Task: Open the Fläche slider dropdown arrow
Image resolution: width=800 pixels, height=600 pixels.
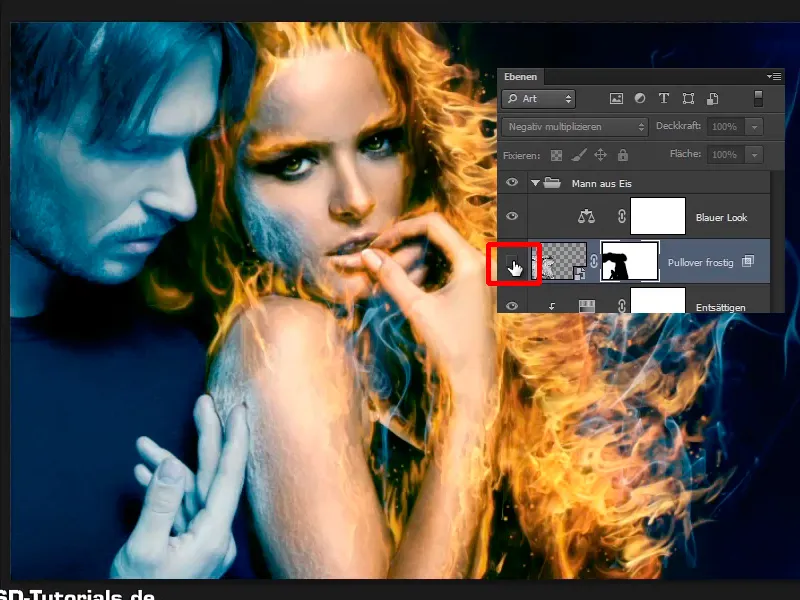Action: pyautogui.click(x=754, y=154)
